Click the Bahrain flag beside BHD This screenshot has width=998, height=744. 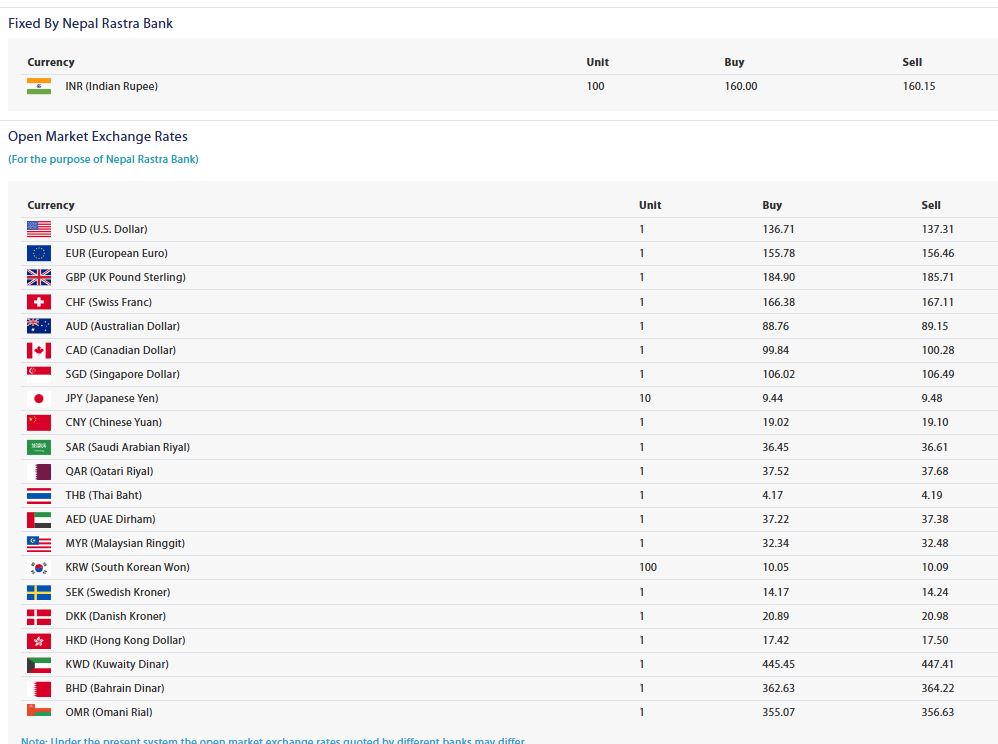[39, 689]
